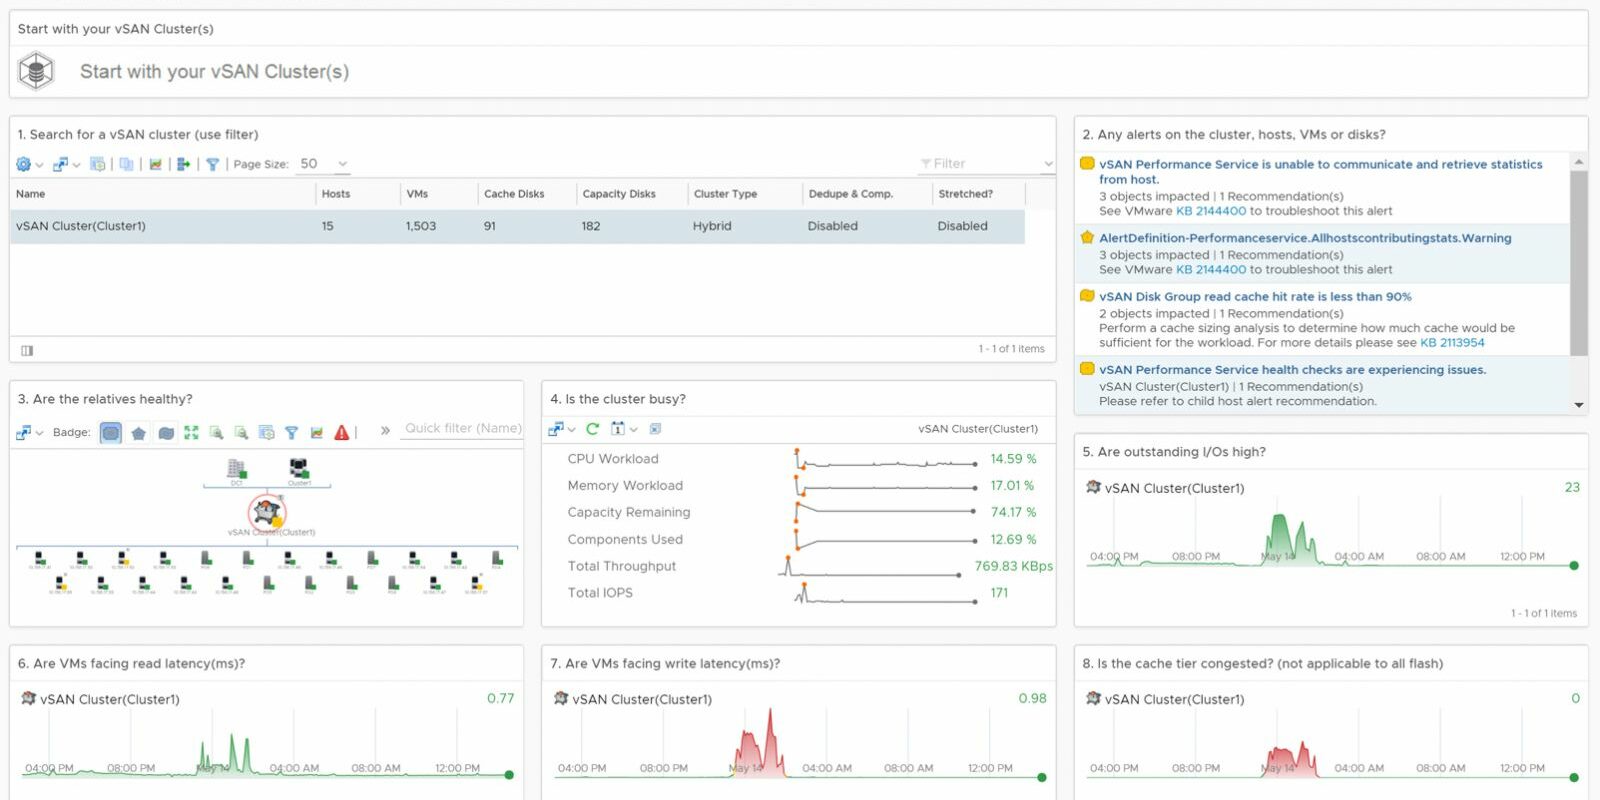Open the Disk Group read cache hit rate alert
Screen dimensions: 1600x800
[1255, 297]
